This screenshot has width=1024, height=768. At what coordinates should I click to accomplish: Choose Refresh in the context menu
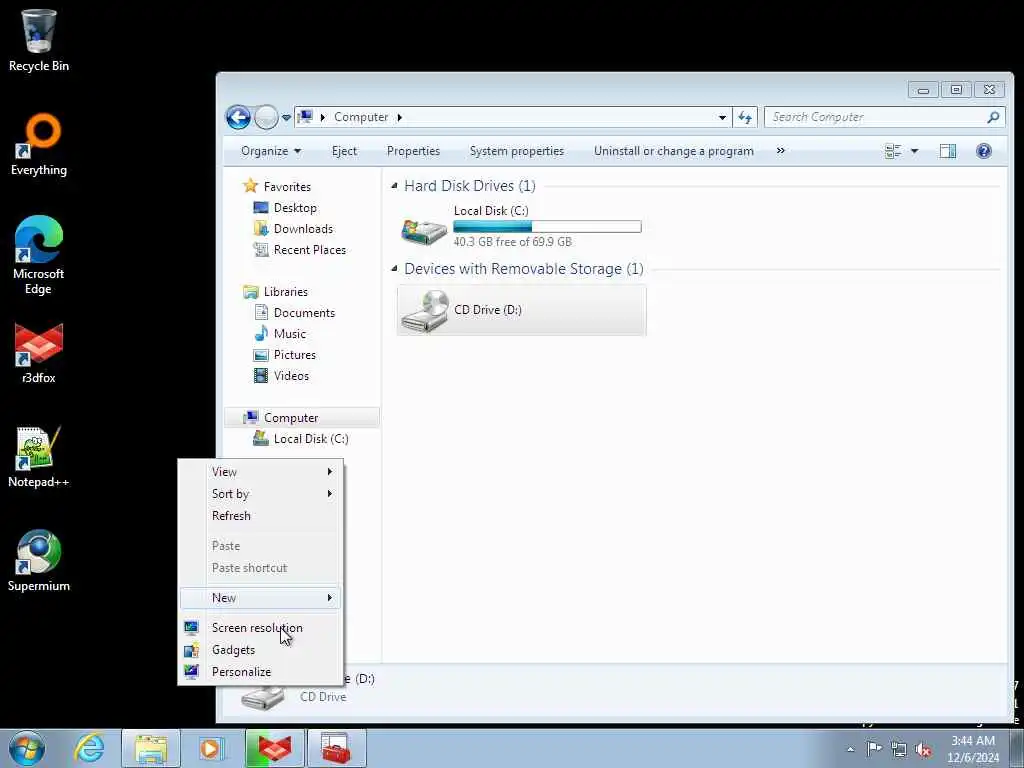point(261,516)
